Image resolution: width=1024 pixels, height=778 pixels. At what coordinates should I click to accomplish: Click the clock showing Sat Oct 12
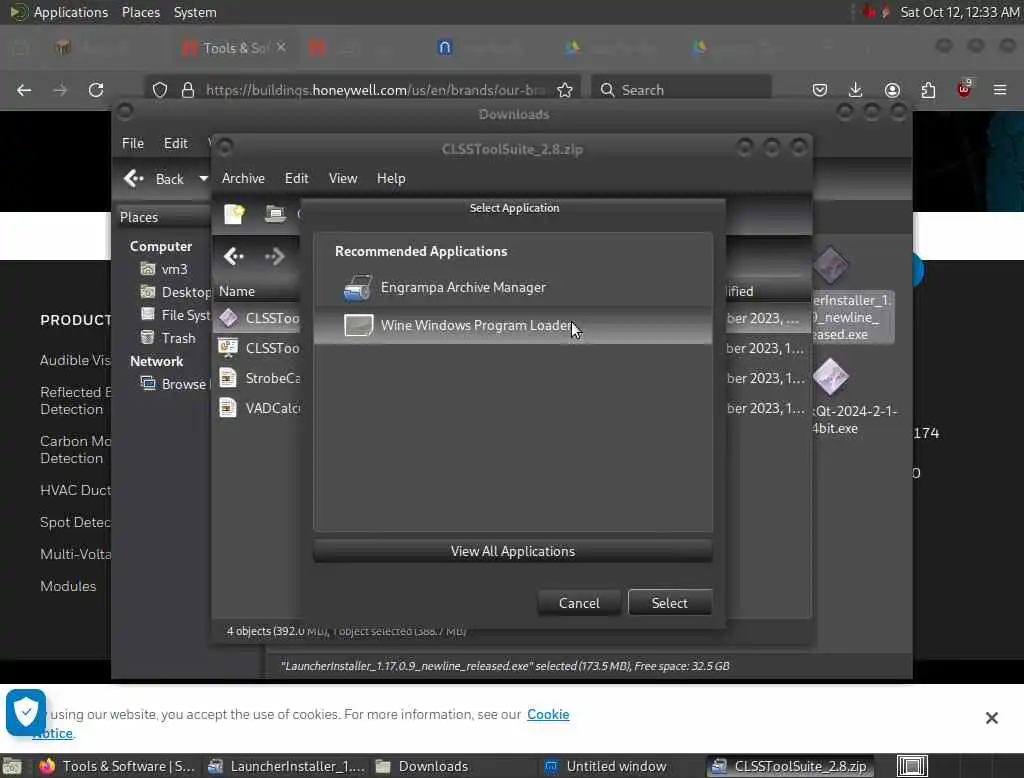point(960,12)
